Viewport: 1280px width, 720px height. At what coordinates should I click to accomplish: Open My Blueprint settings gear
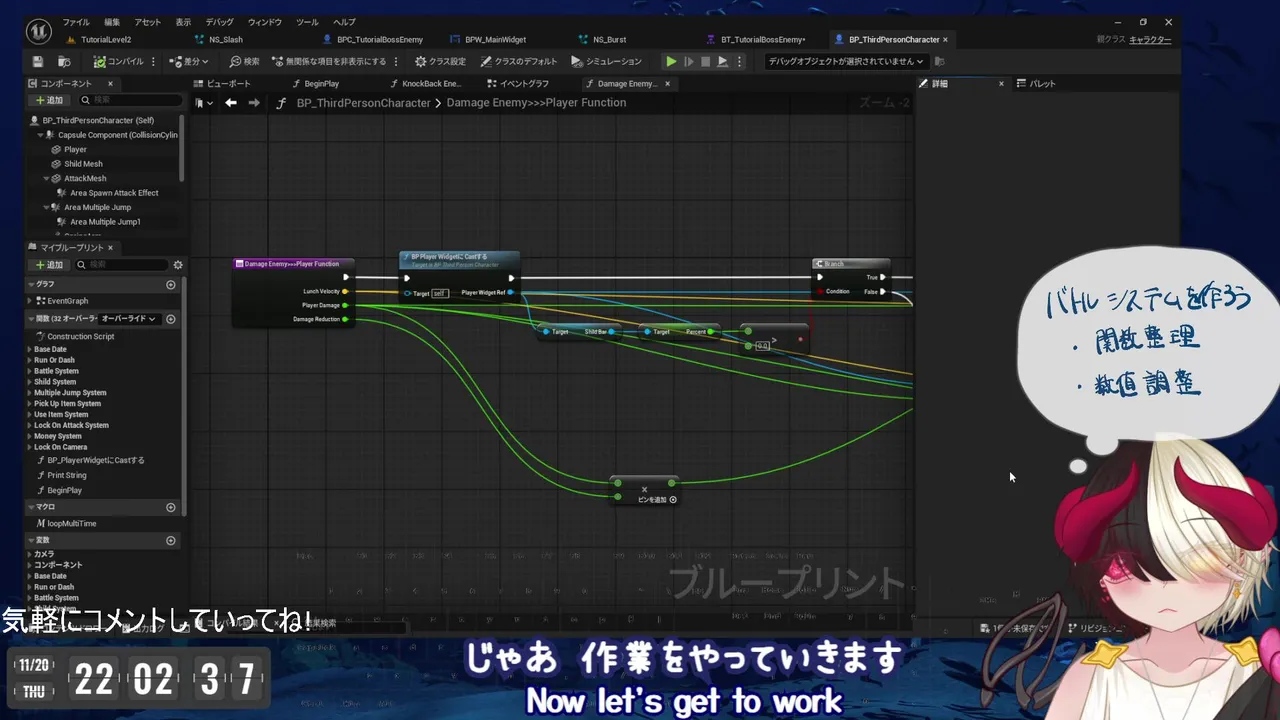tap(178, 265)
